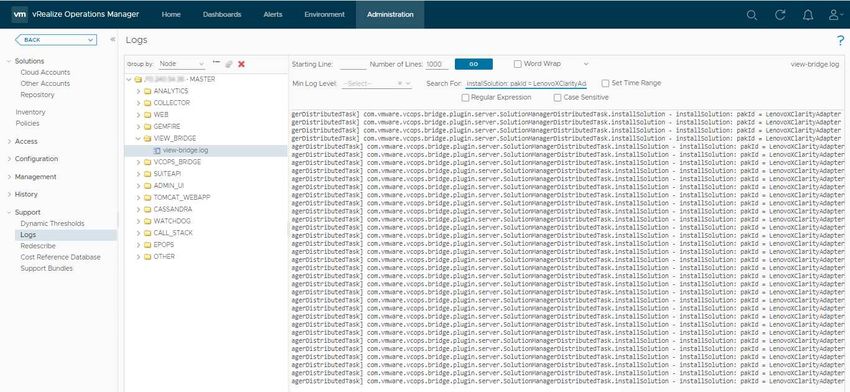Expand the Configuration sidebar section

pos(9,159)
